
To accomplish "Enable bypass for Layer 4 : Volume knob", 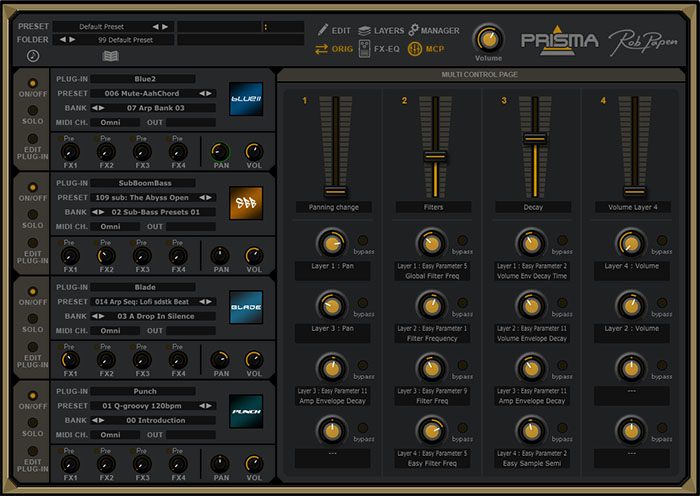I will click(662, 241).
